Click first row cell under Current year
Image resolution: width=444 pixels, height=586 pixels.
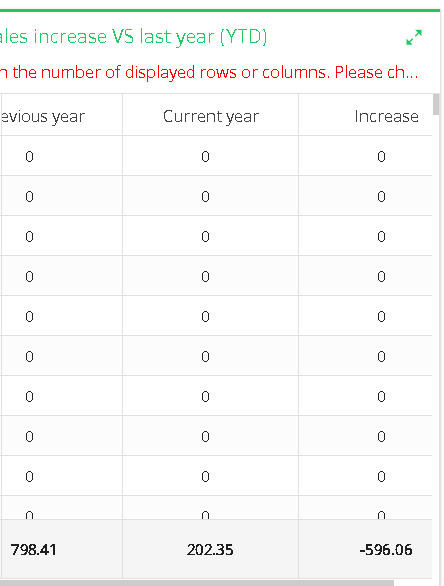(210, 156)
